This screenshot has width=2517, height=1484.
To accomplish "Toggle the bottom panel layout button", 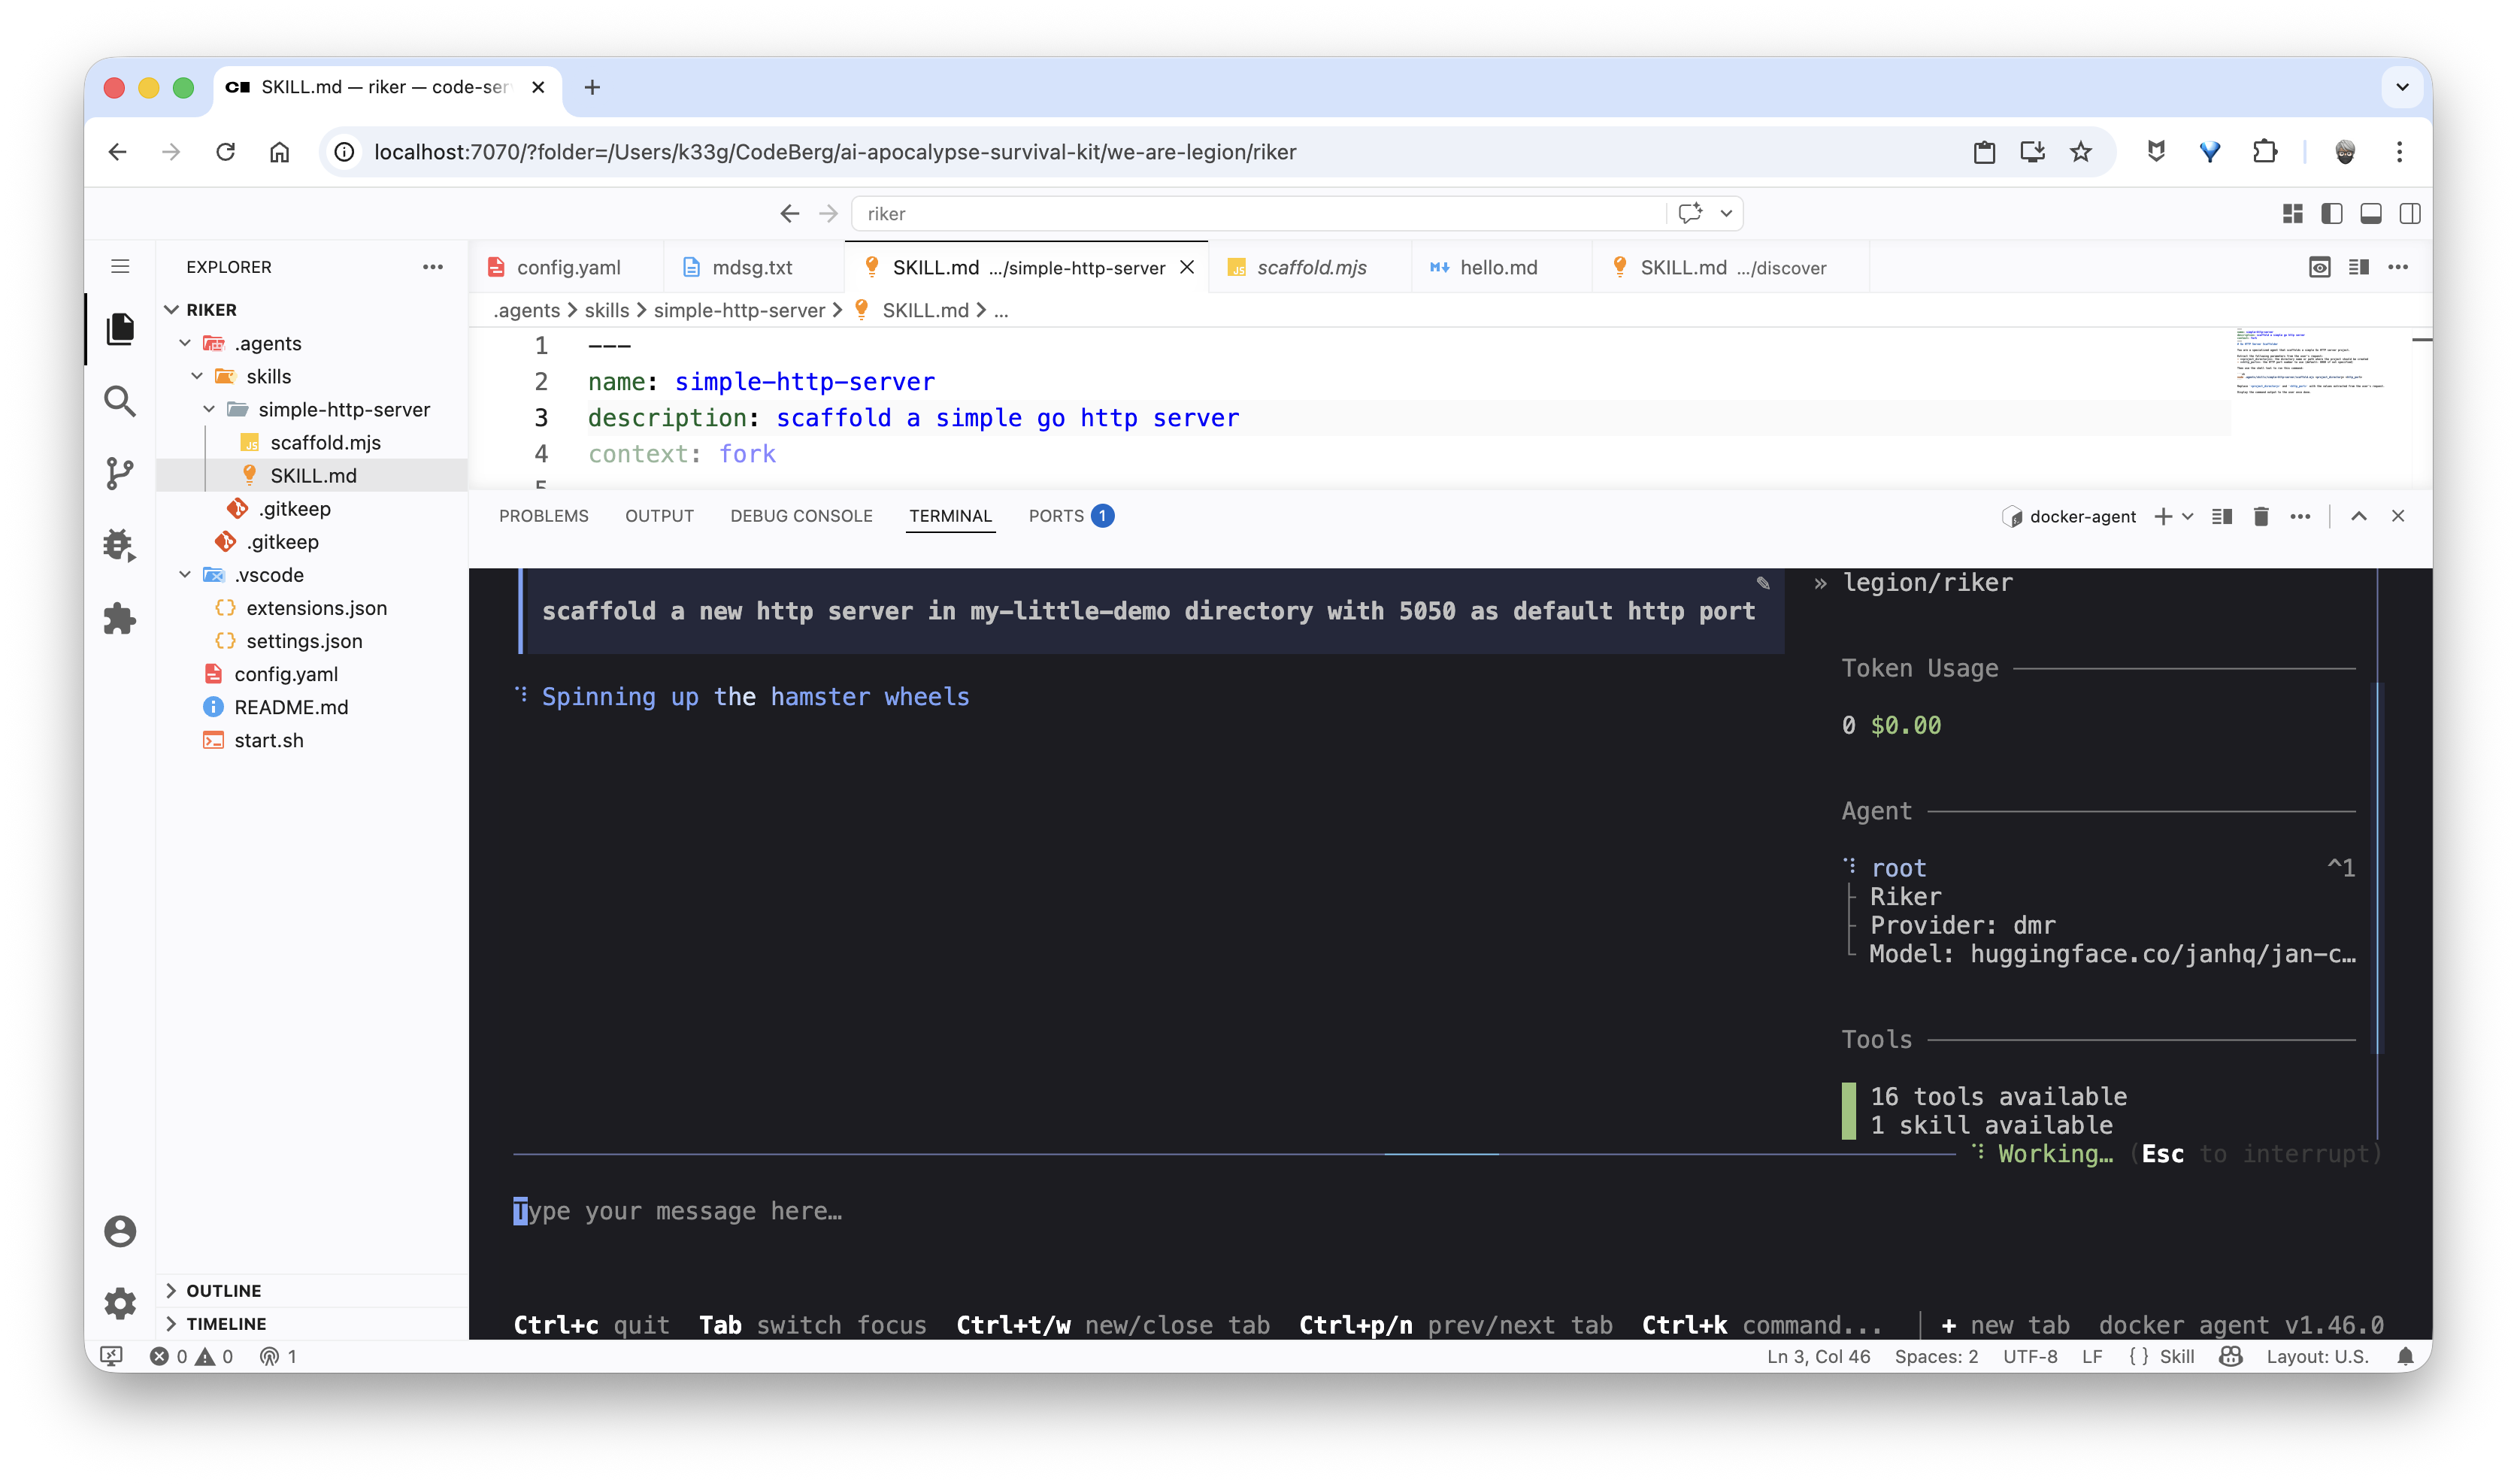I will pos(2371,213).
